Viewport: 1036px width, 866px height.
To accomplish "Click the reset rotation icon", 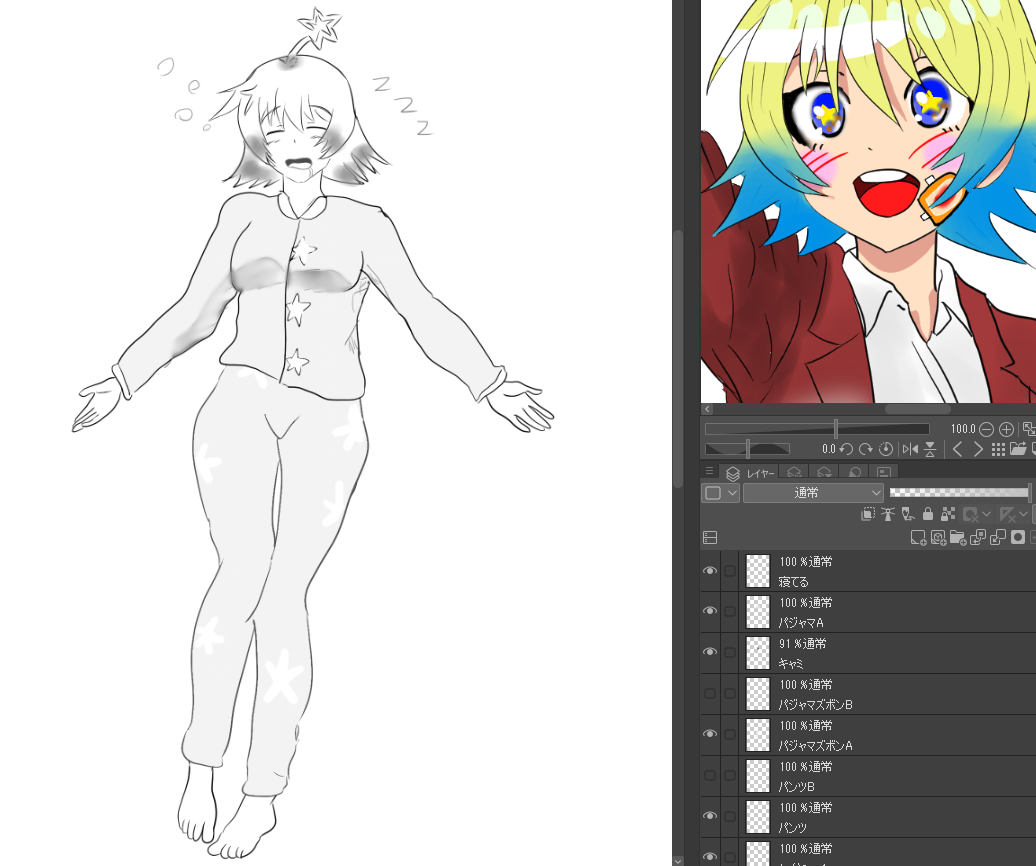I will (x=886, y=449).
